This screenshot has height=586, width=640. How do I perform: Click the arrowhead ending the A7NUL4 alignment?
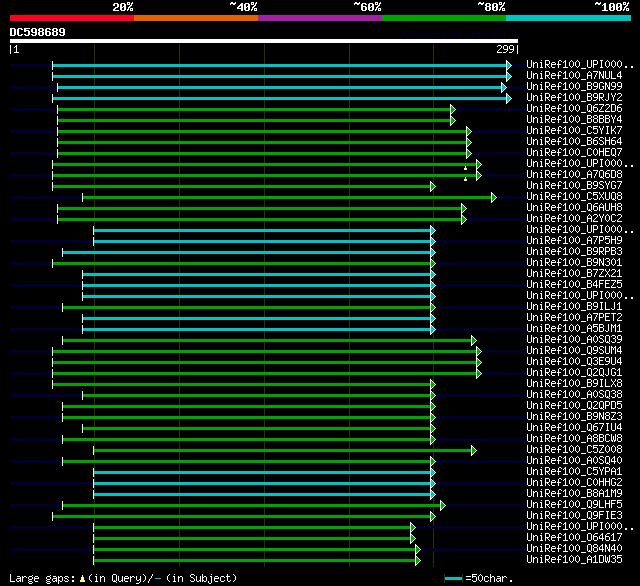509,76
